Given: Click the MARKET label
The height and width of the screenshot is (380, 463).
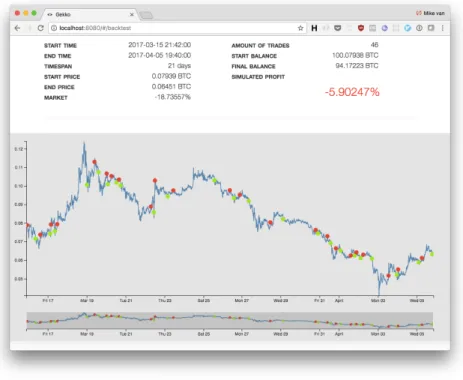Looking at the screenshot, I should [x=56, y=98].
